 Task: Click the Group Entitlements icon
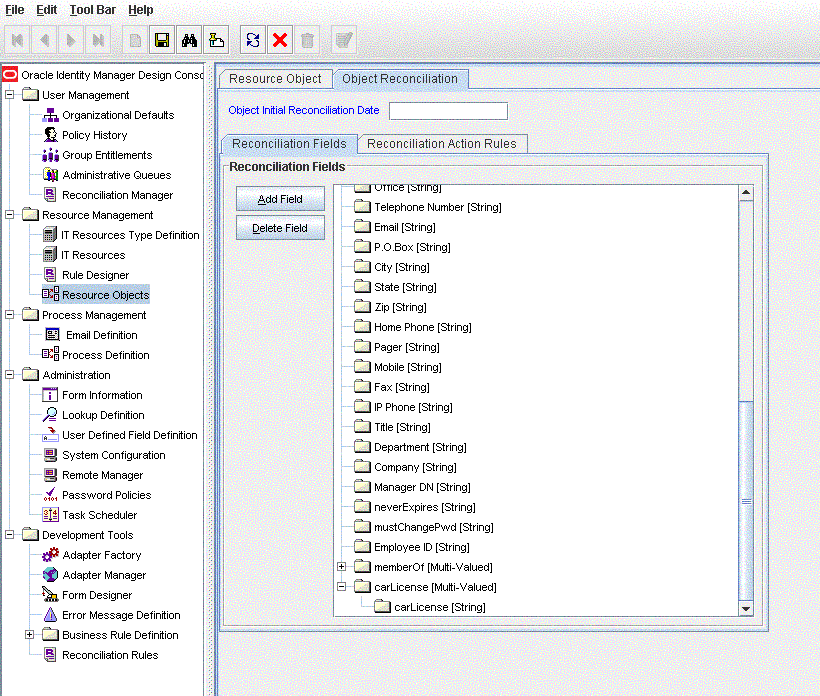(x=51, y=155)
